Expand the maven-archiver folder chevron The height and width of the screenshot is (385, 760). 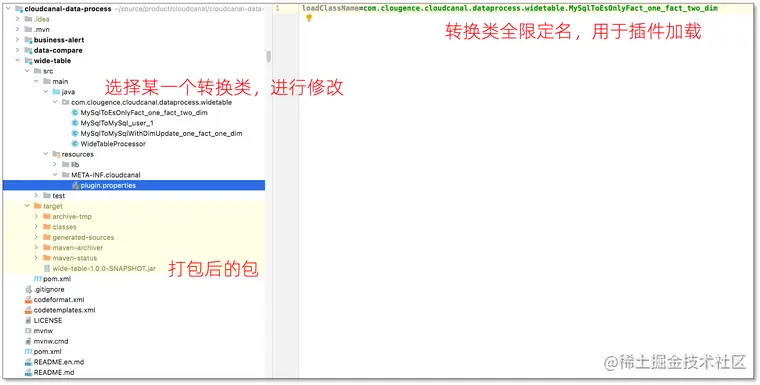click(36, 248)
